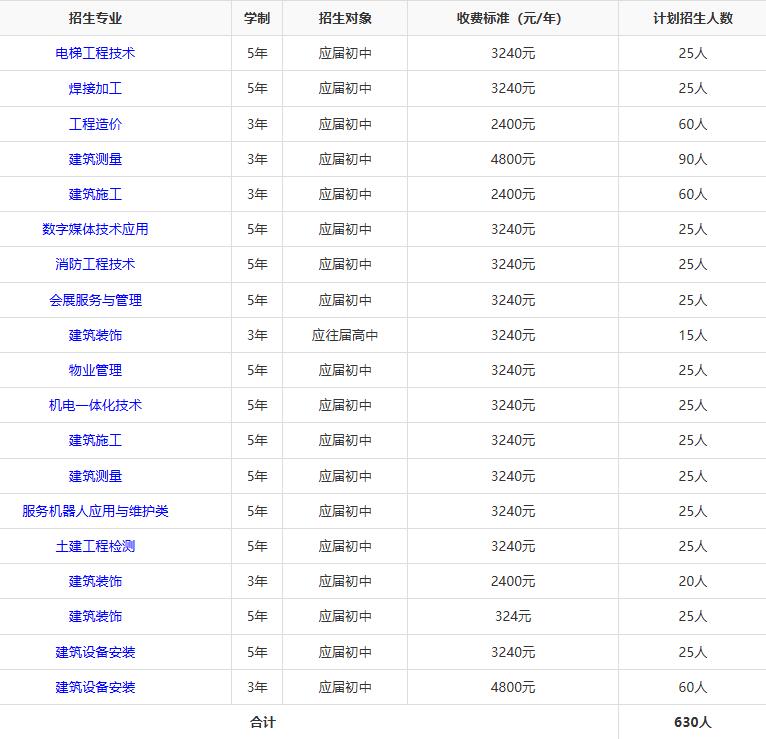Viewport: 766px width, 739px height.
Task: Open the 焊接加工 major link
Action: tap(95, 88)
